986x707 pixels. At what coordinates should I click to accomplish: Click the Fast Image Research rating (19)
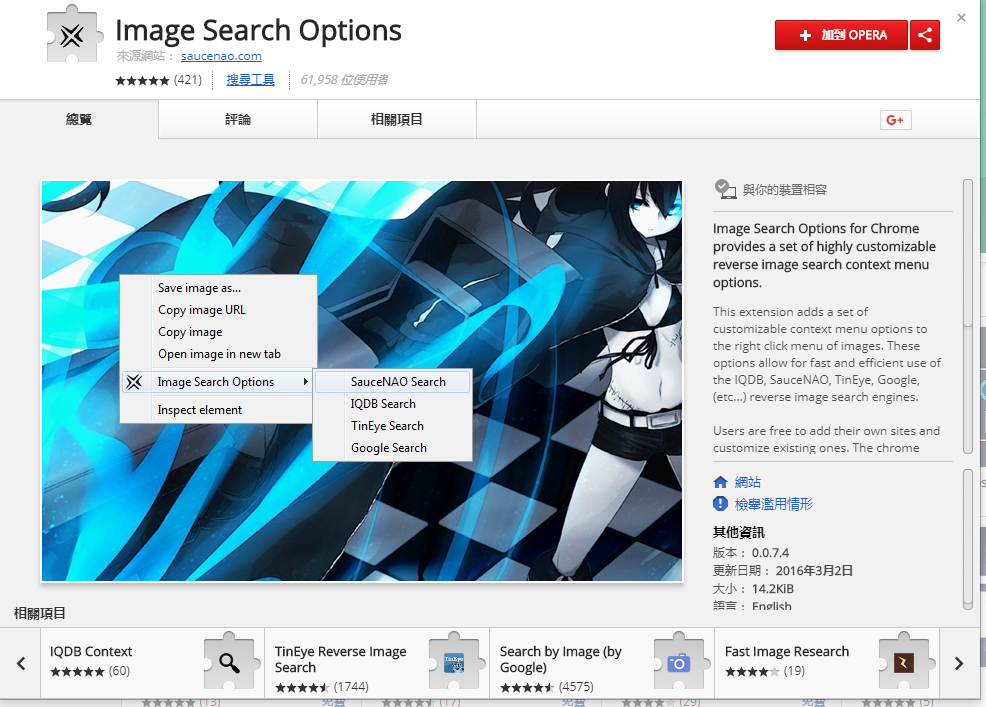click(765, 671)
